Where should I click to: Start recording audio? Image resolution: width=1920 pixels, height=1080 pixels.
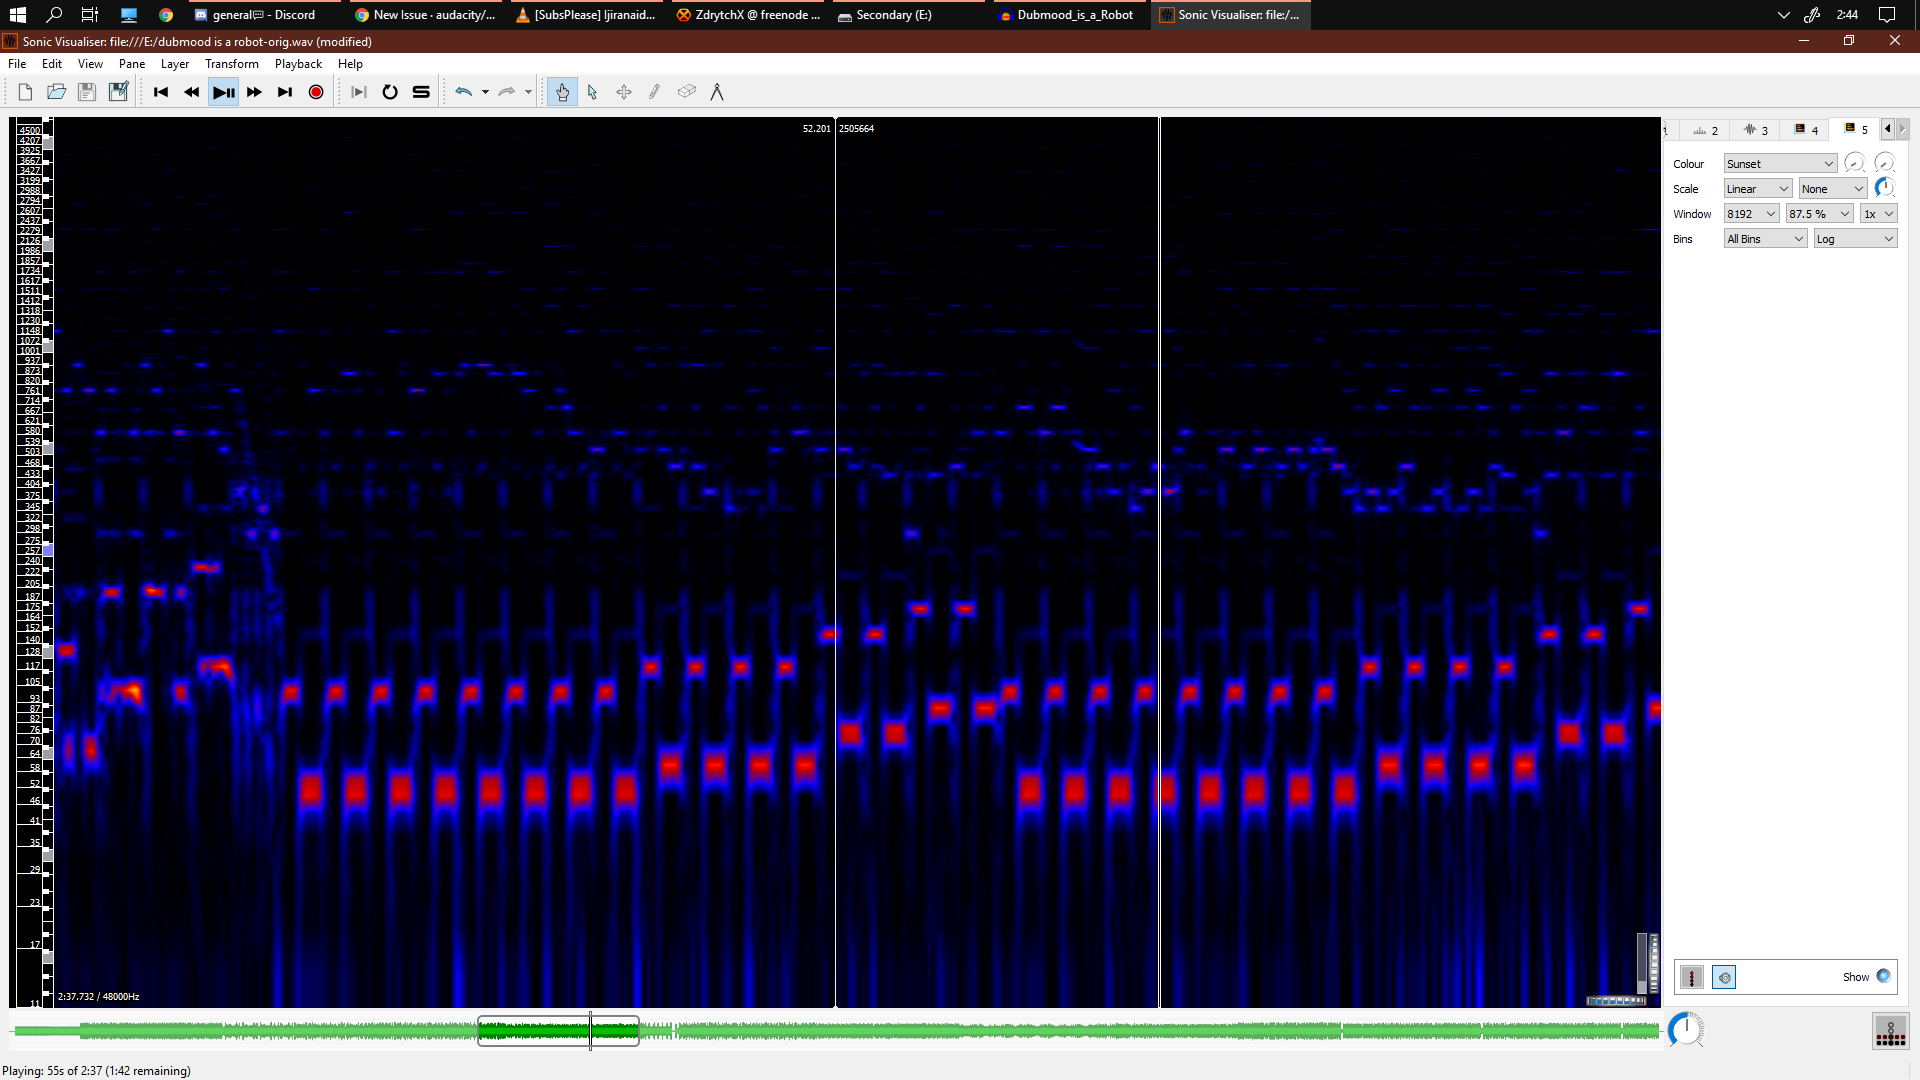pos(316,91)
